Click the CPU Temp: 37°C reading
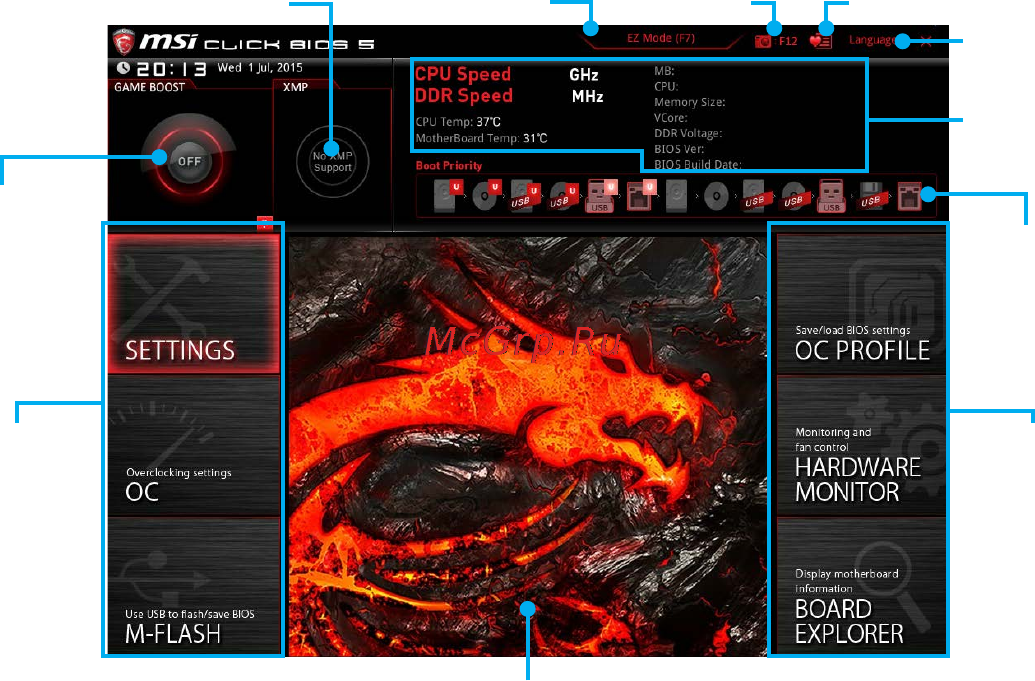This screenshot has width=1035, height=681. pyautogui.click(x=457, y=122)
